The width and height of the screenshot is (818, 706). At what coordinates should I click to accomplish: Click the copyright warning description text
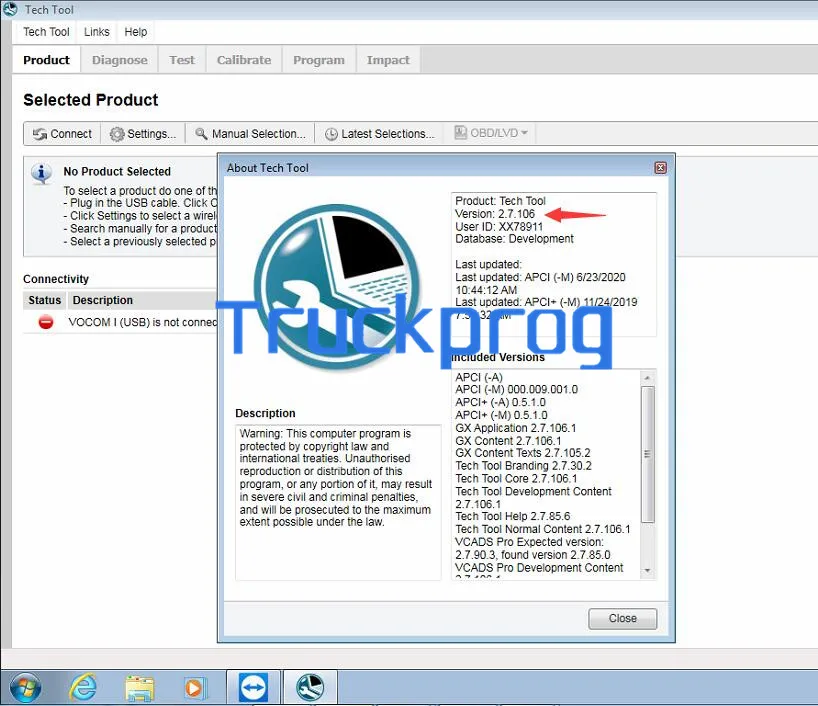(x=335, y=477)
